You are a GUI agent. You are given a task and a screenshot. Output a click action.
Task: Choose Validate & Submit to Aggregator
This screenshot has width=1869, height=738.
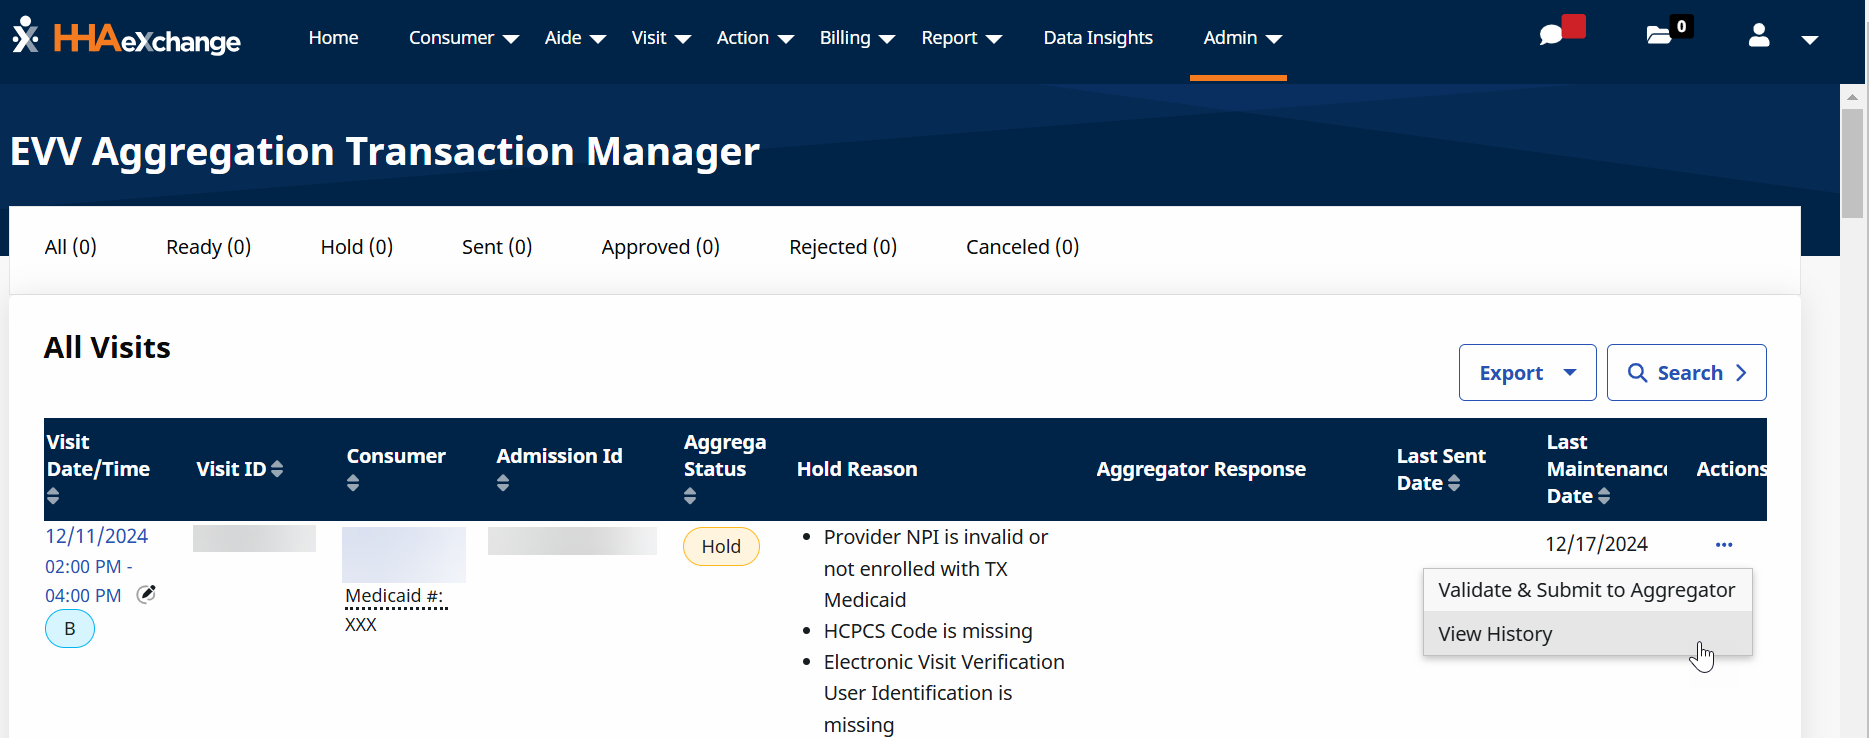1586,590
